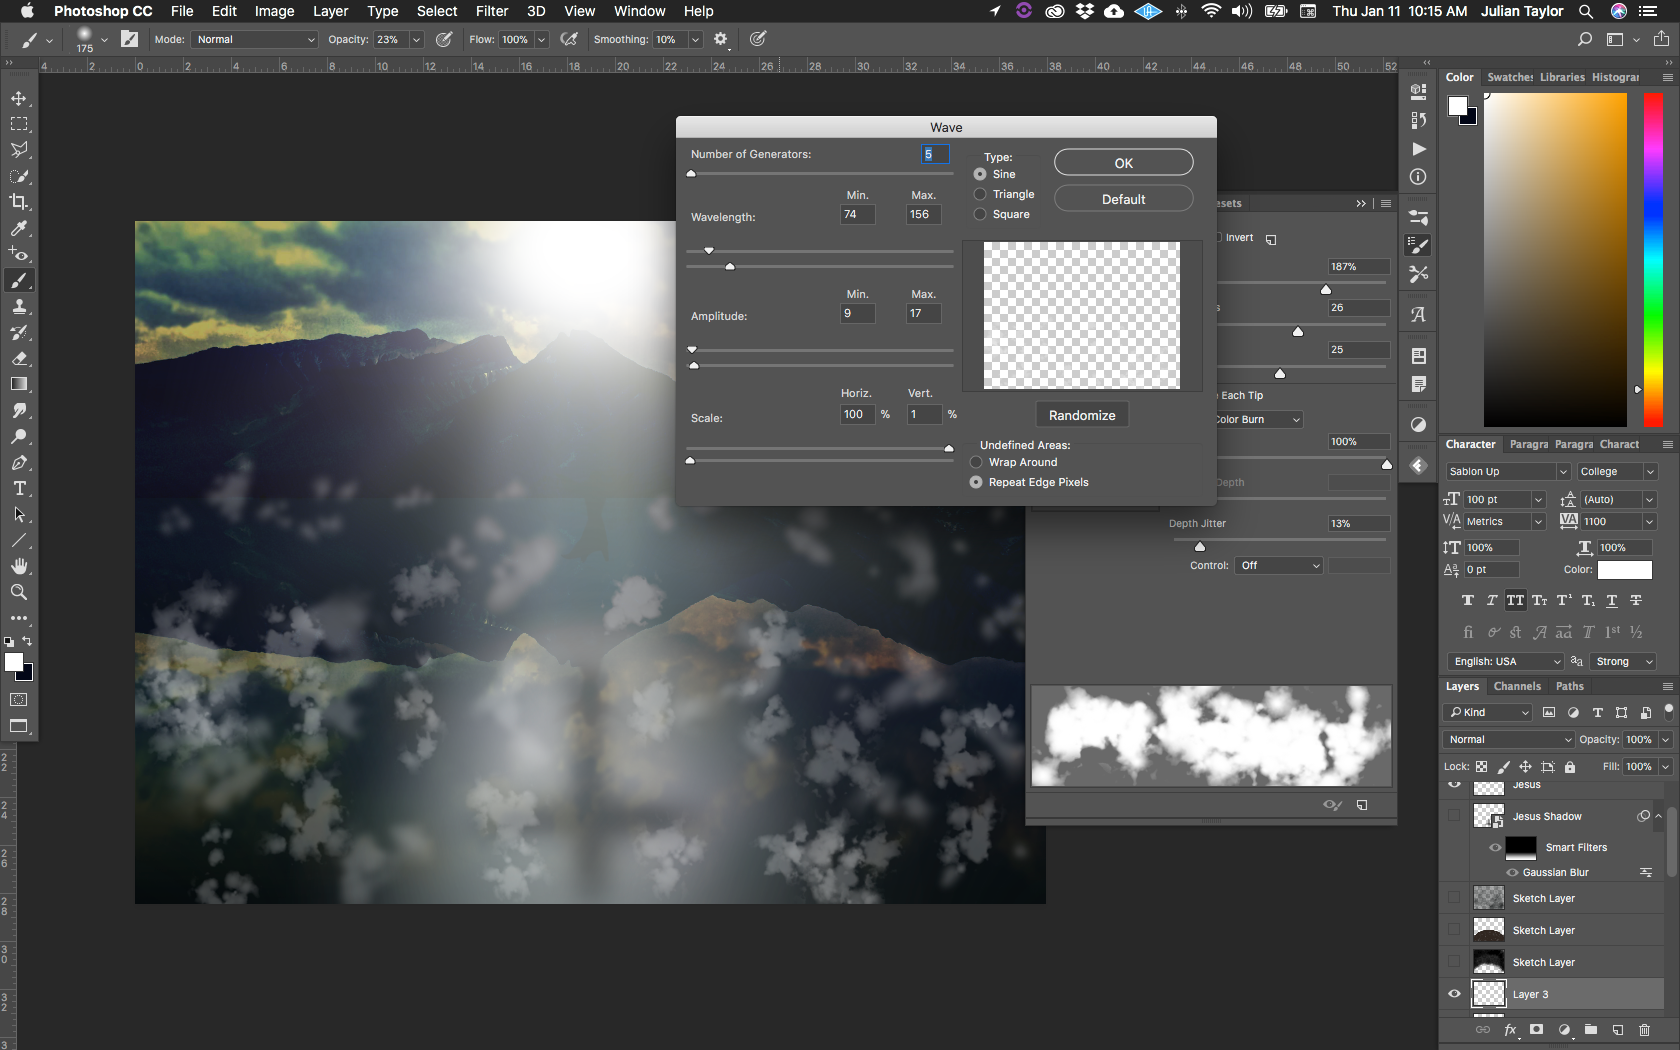Click the hue spectrum slider in Color panel
The width and height of the screenshot is (1680, 1050).
tap(1654, 260)
